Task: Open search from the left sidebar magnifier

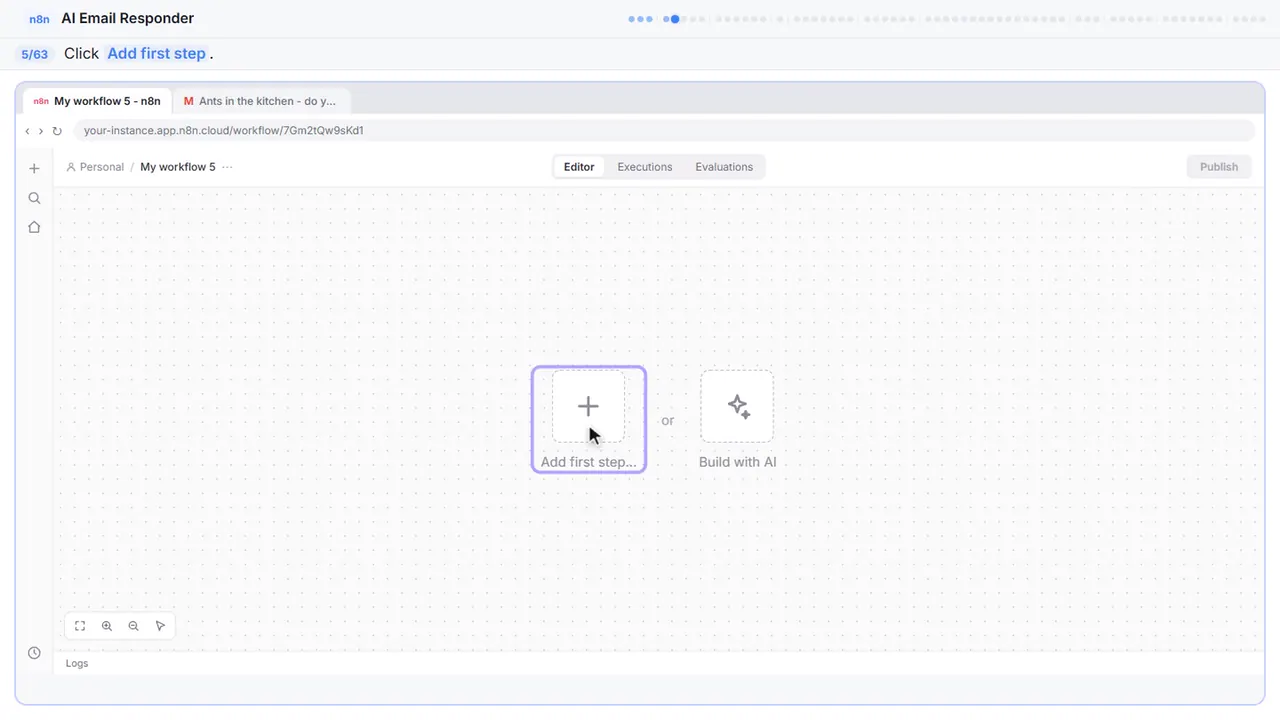Action: [x=34, y=198]
